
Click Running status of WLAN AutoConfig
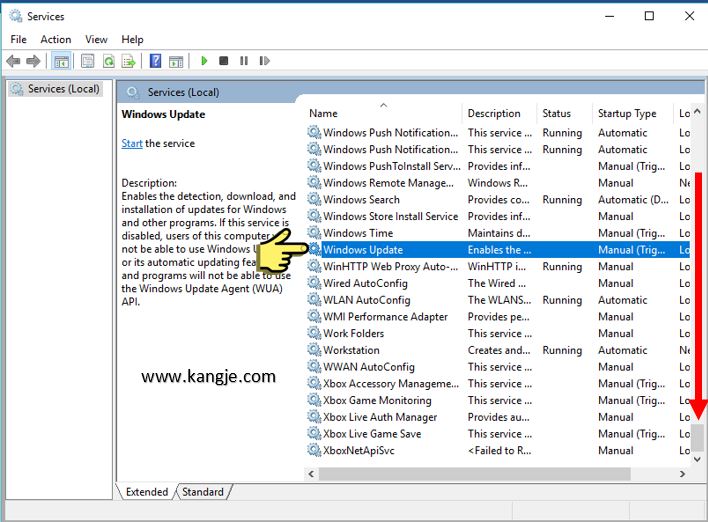tap(562, 300)
